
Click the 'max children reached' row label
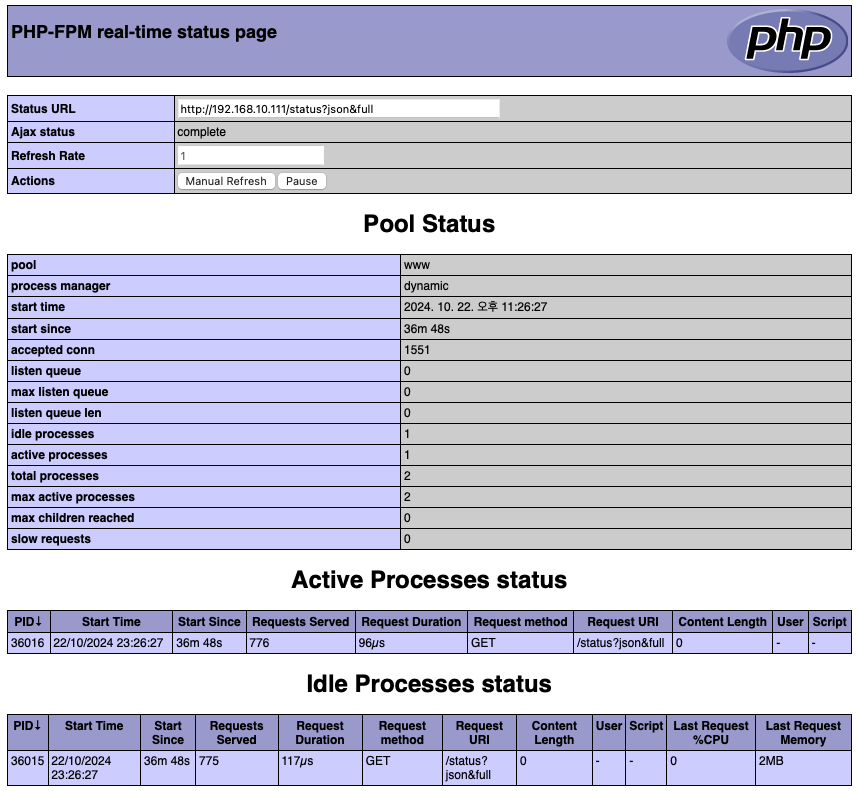(x=72, y=517)
